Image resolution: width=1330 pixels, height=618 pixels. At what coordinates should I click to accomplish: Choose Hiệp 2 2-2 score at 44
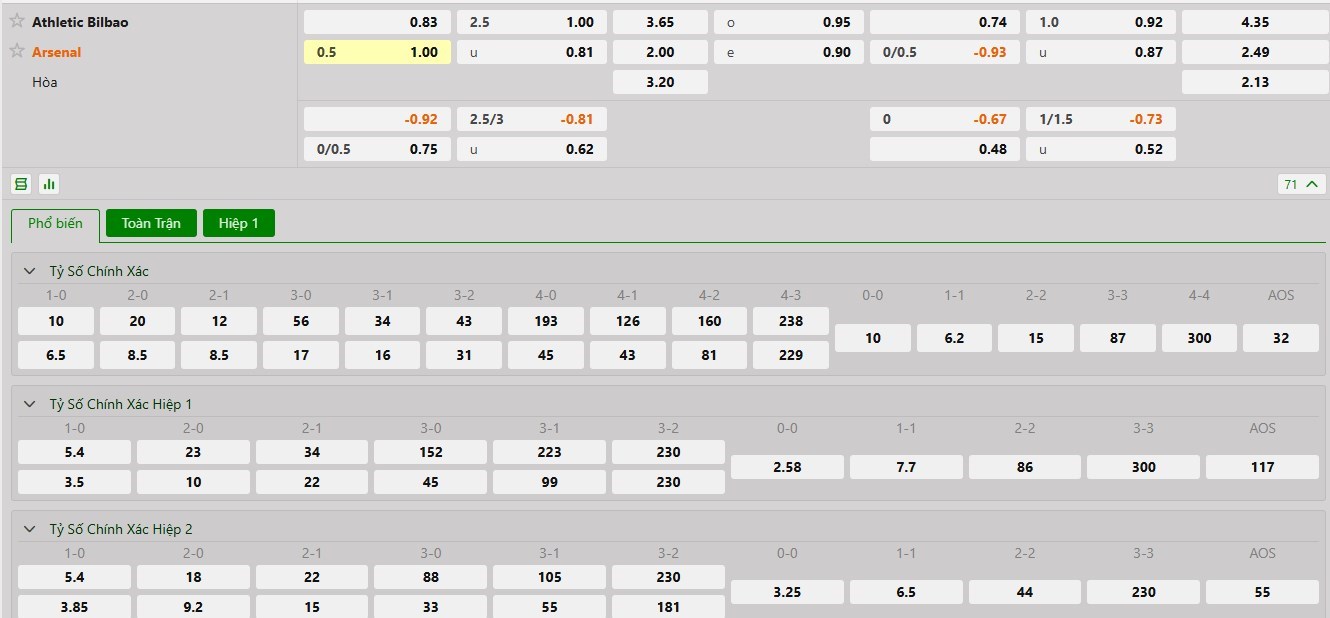[1025, 592]
